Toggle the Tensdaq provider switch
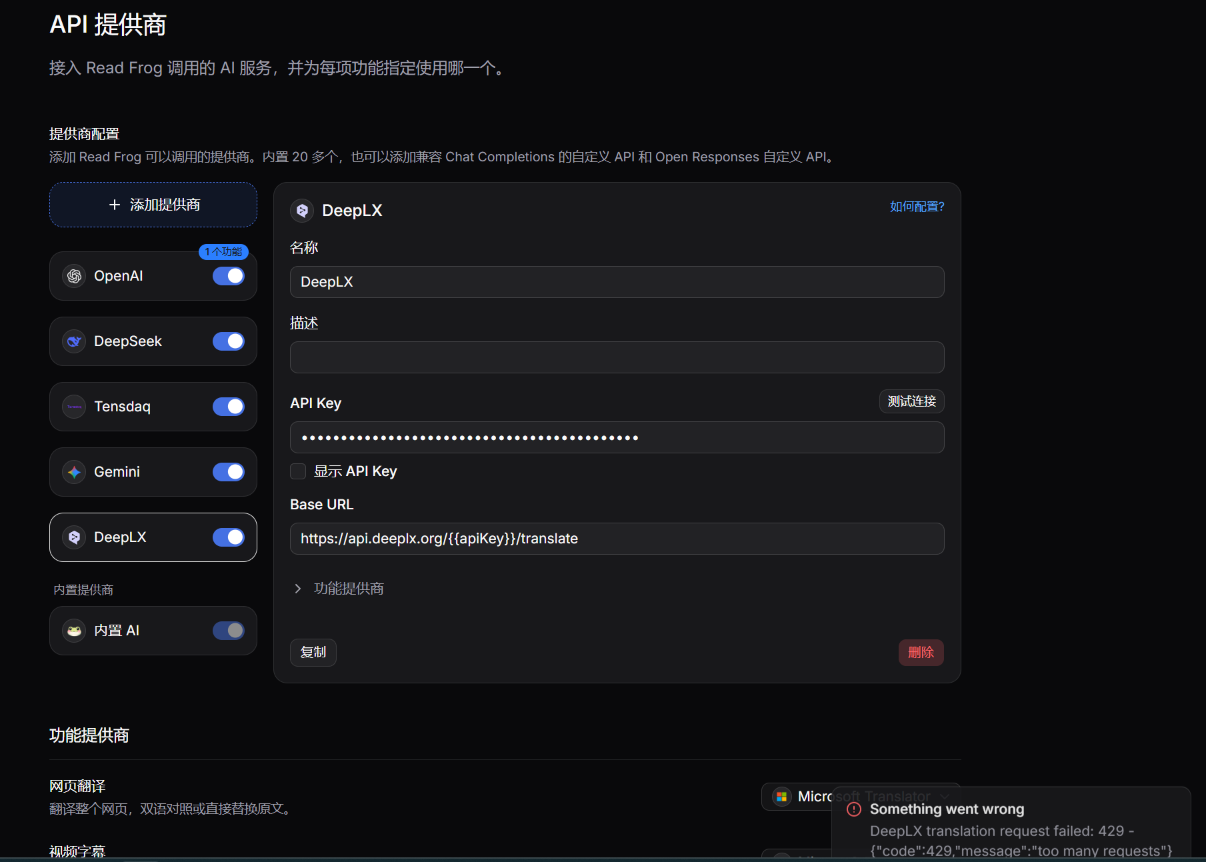 pos(229,407)
